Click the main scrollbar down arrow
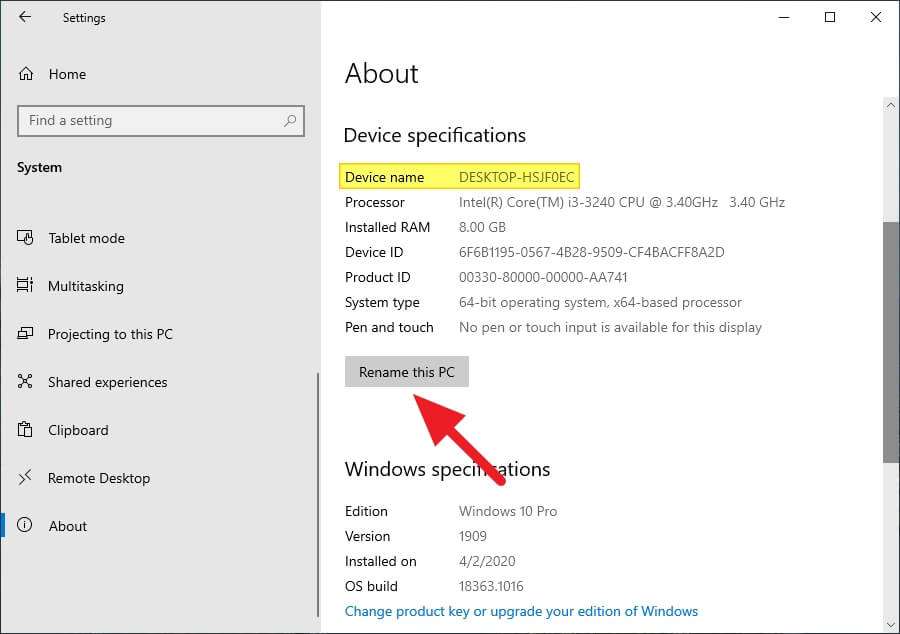900x634 pixels. 890,624
